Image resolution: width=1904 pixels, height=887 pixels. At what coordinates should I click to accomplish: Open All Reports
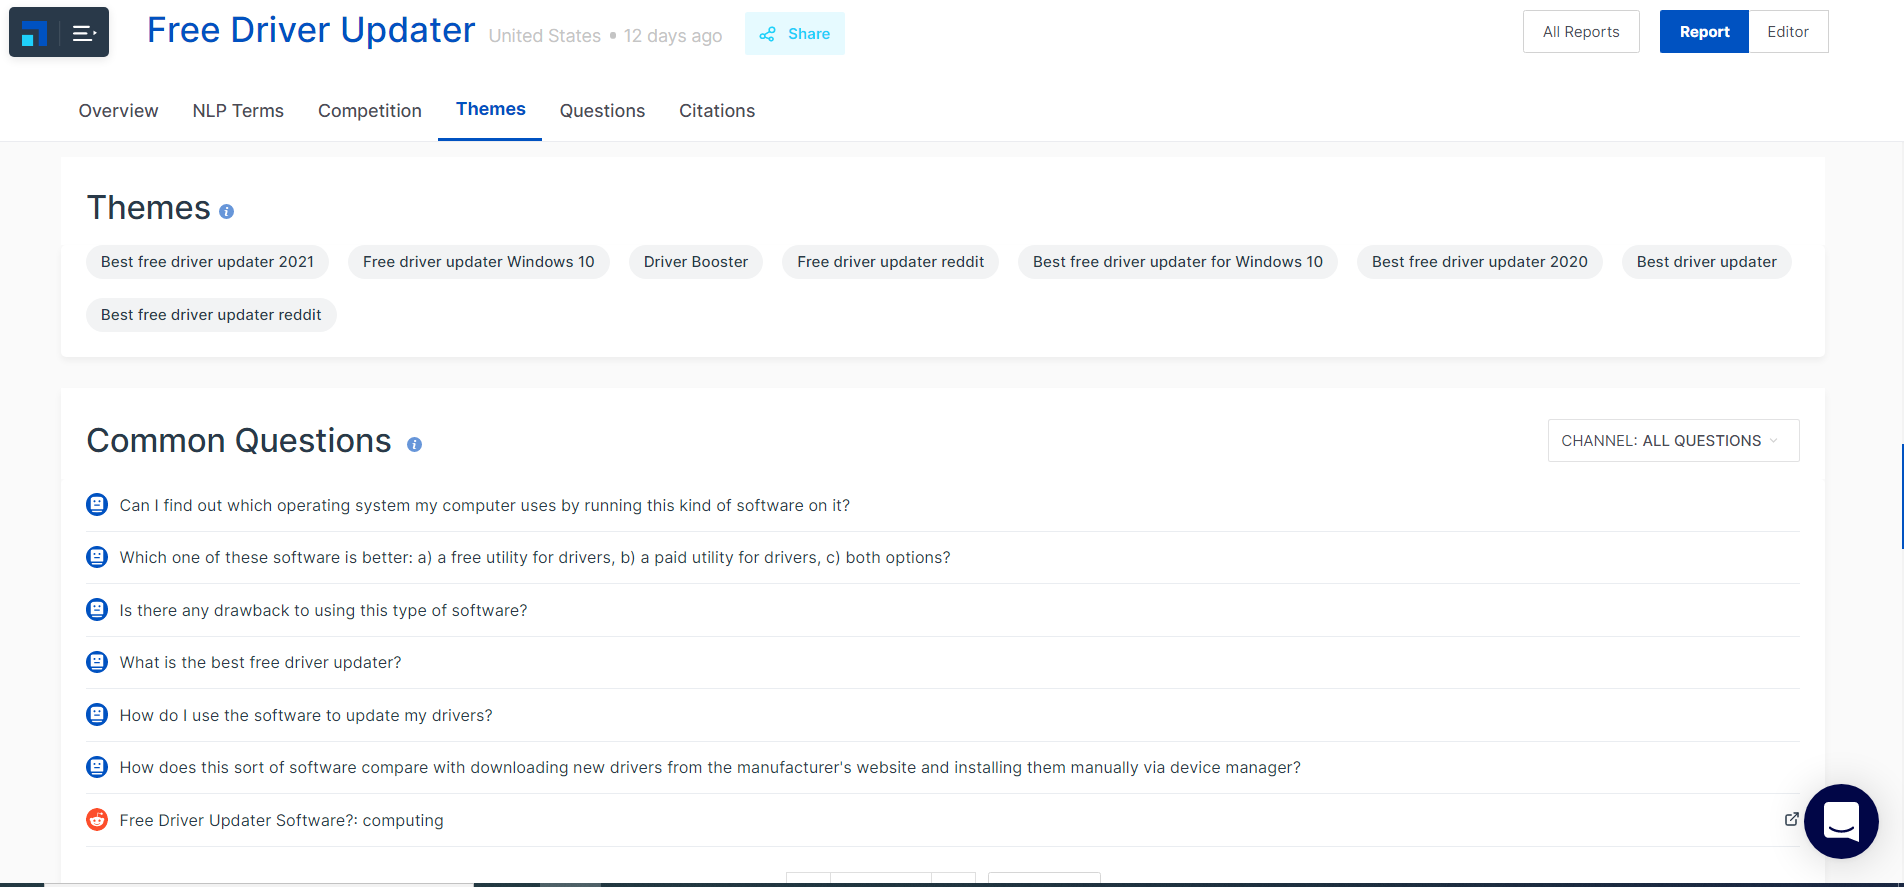coord(1581,32)
